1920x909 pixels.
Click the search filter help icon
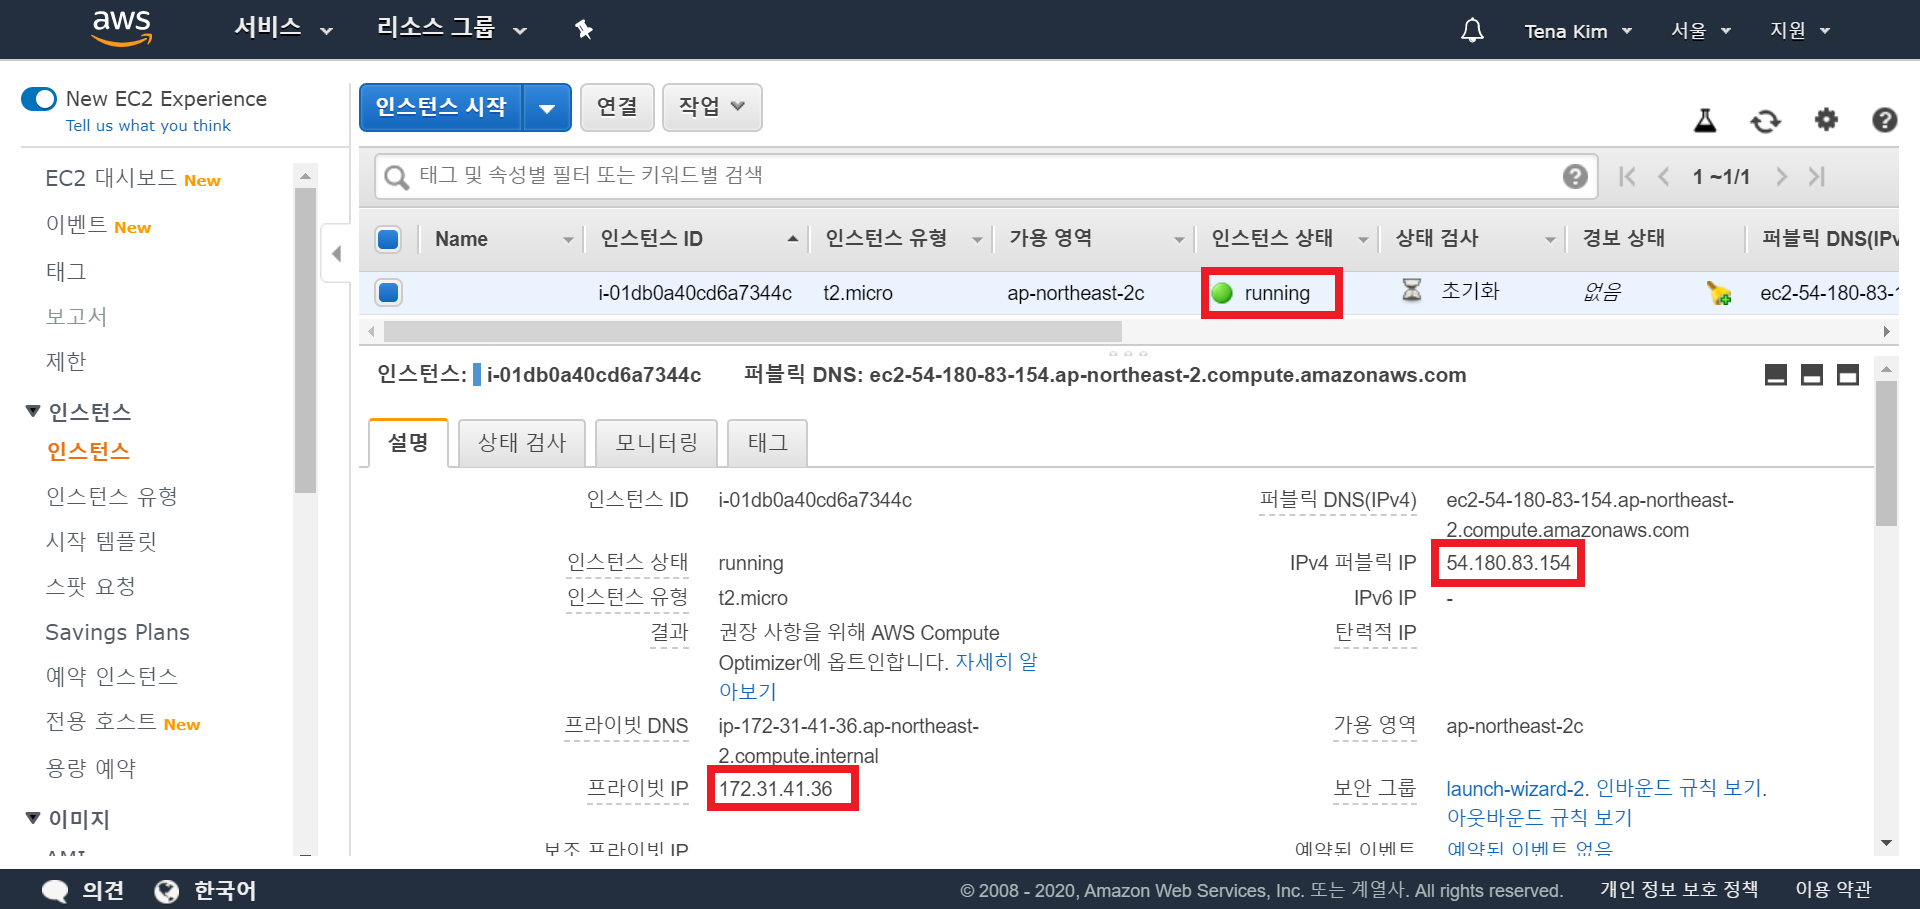[1575, 177]
